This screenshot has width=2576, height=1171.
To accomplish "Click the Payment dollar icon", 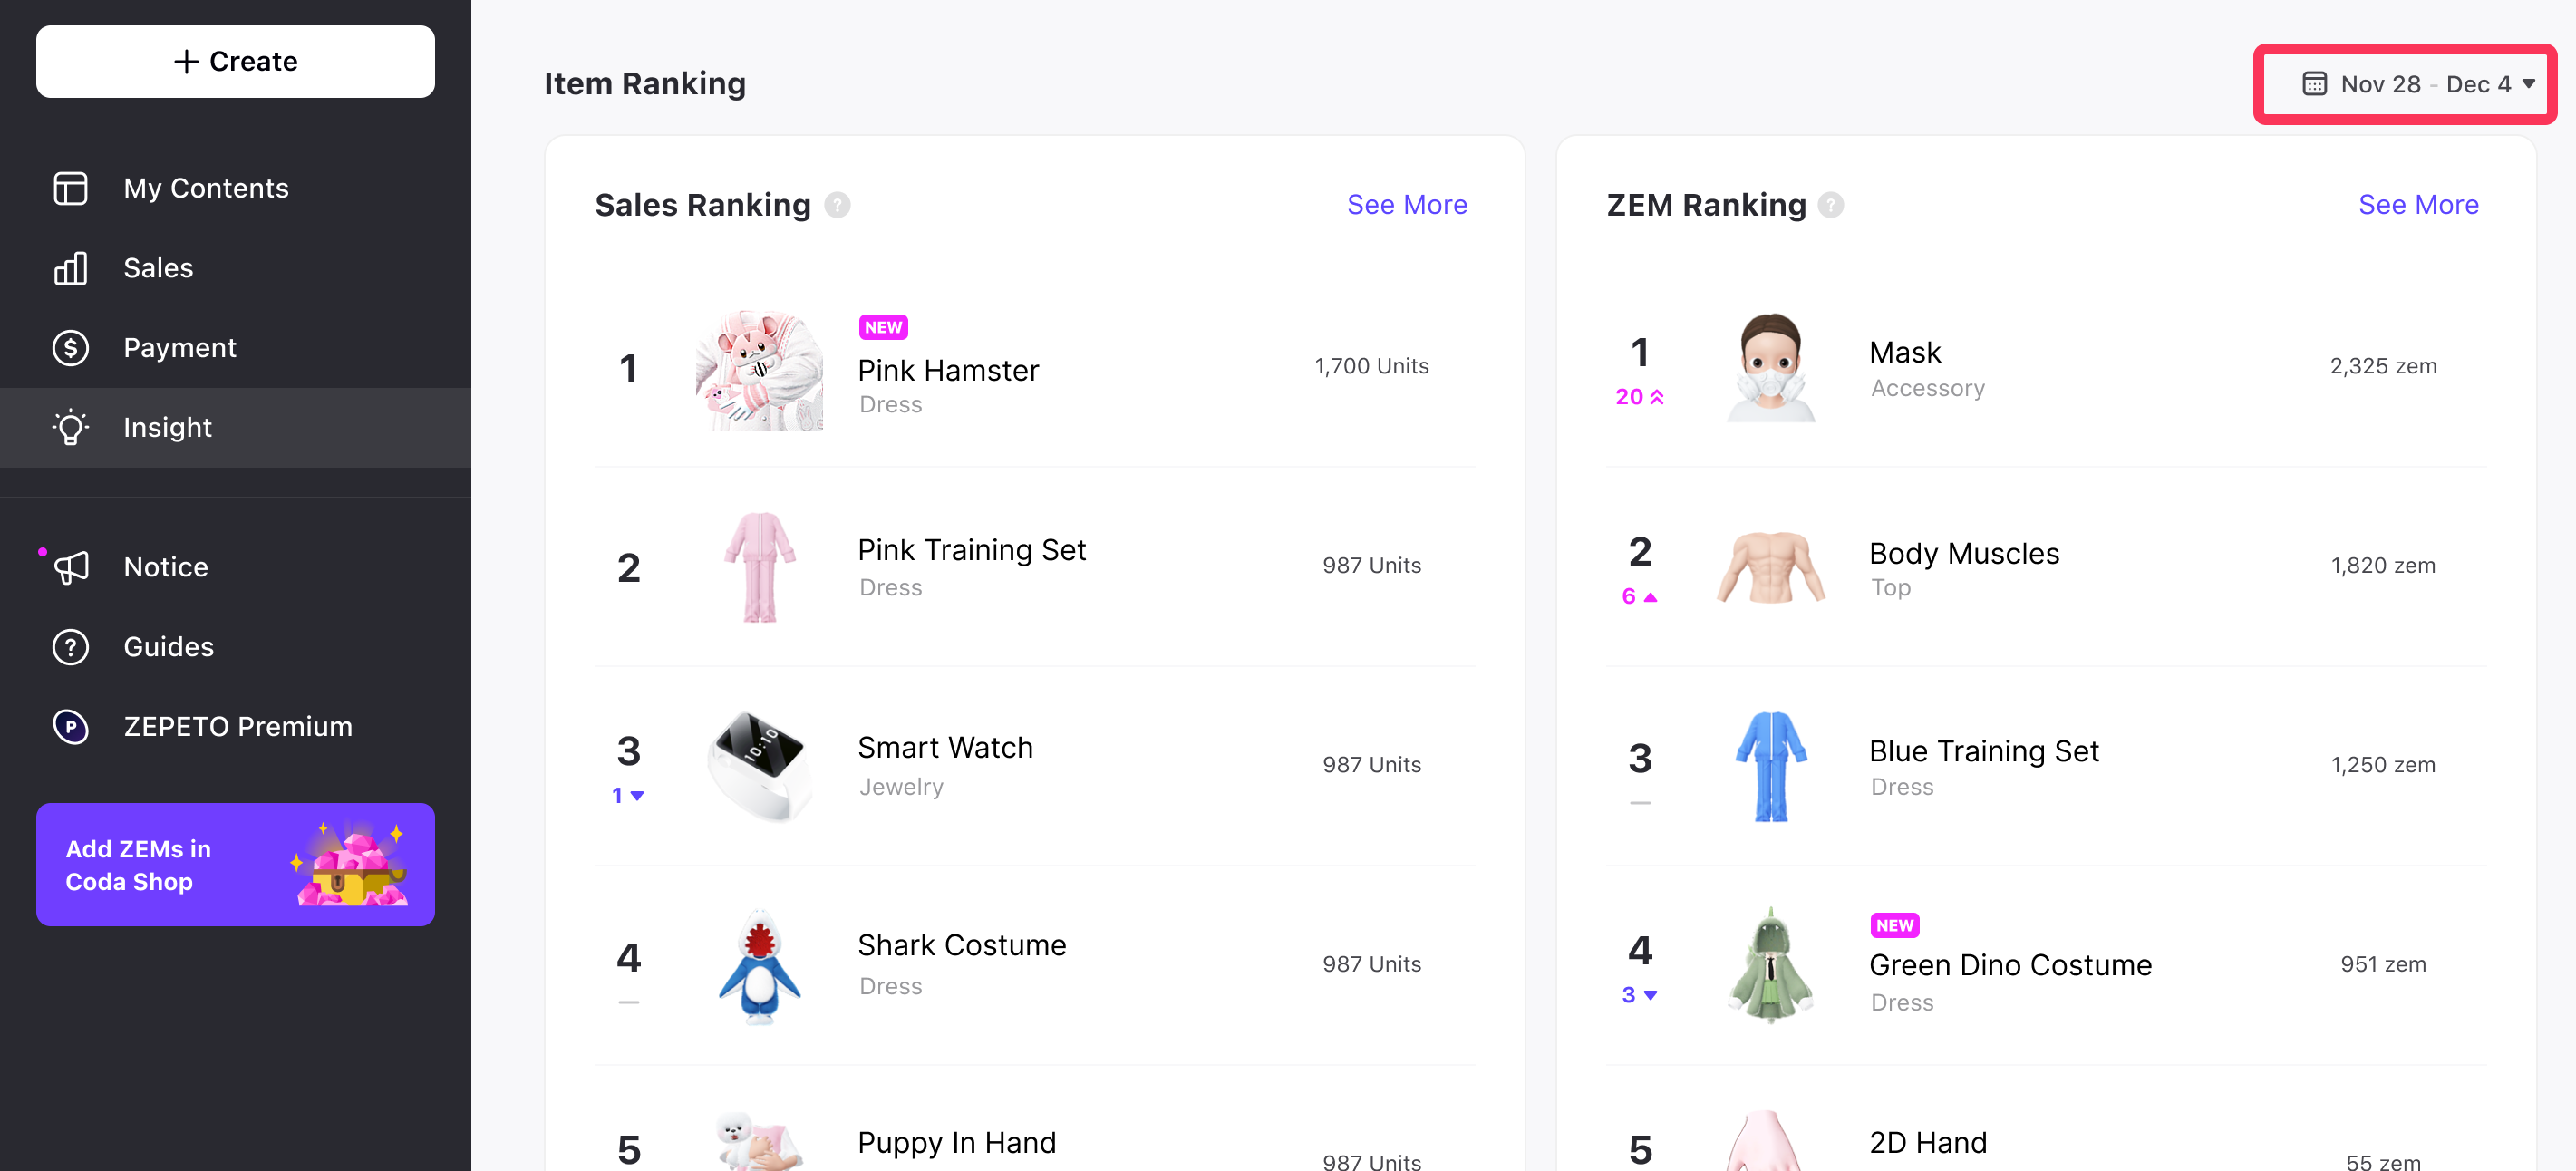I will tap(70, 348).
